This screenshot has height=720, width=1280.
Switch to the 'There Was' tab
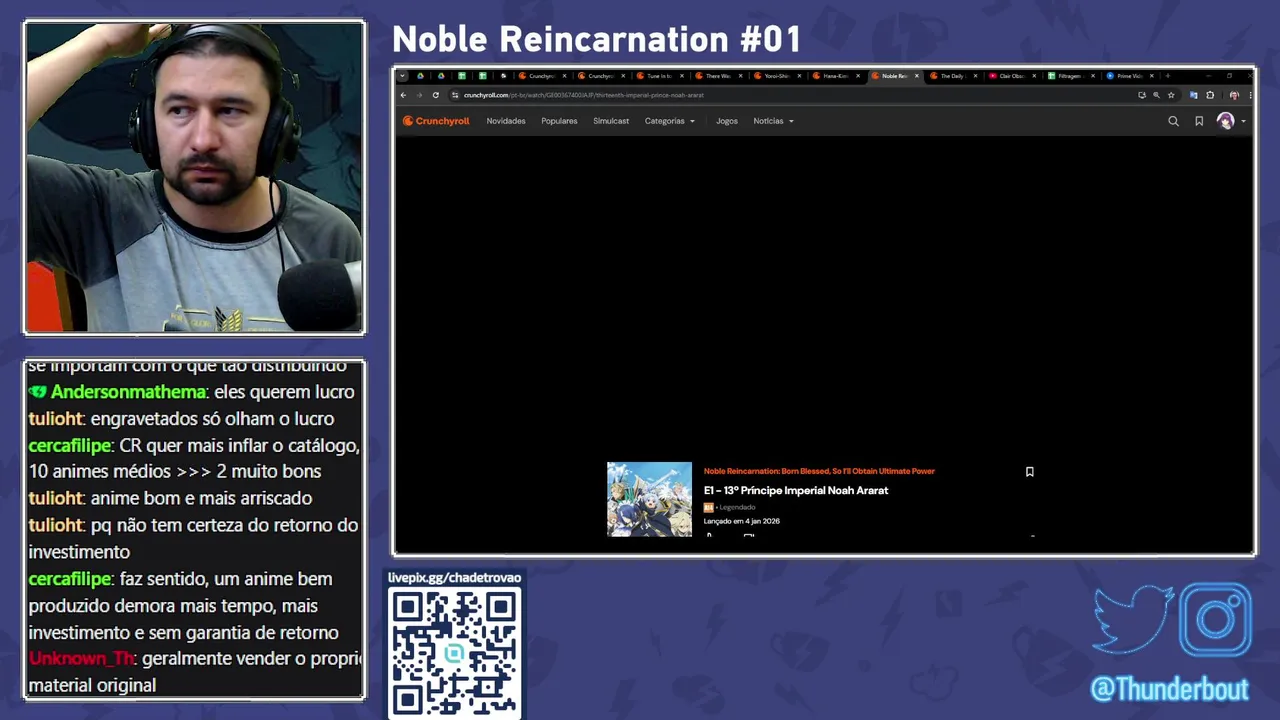pos(719,76)
